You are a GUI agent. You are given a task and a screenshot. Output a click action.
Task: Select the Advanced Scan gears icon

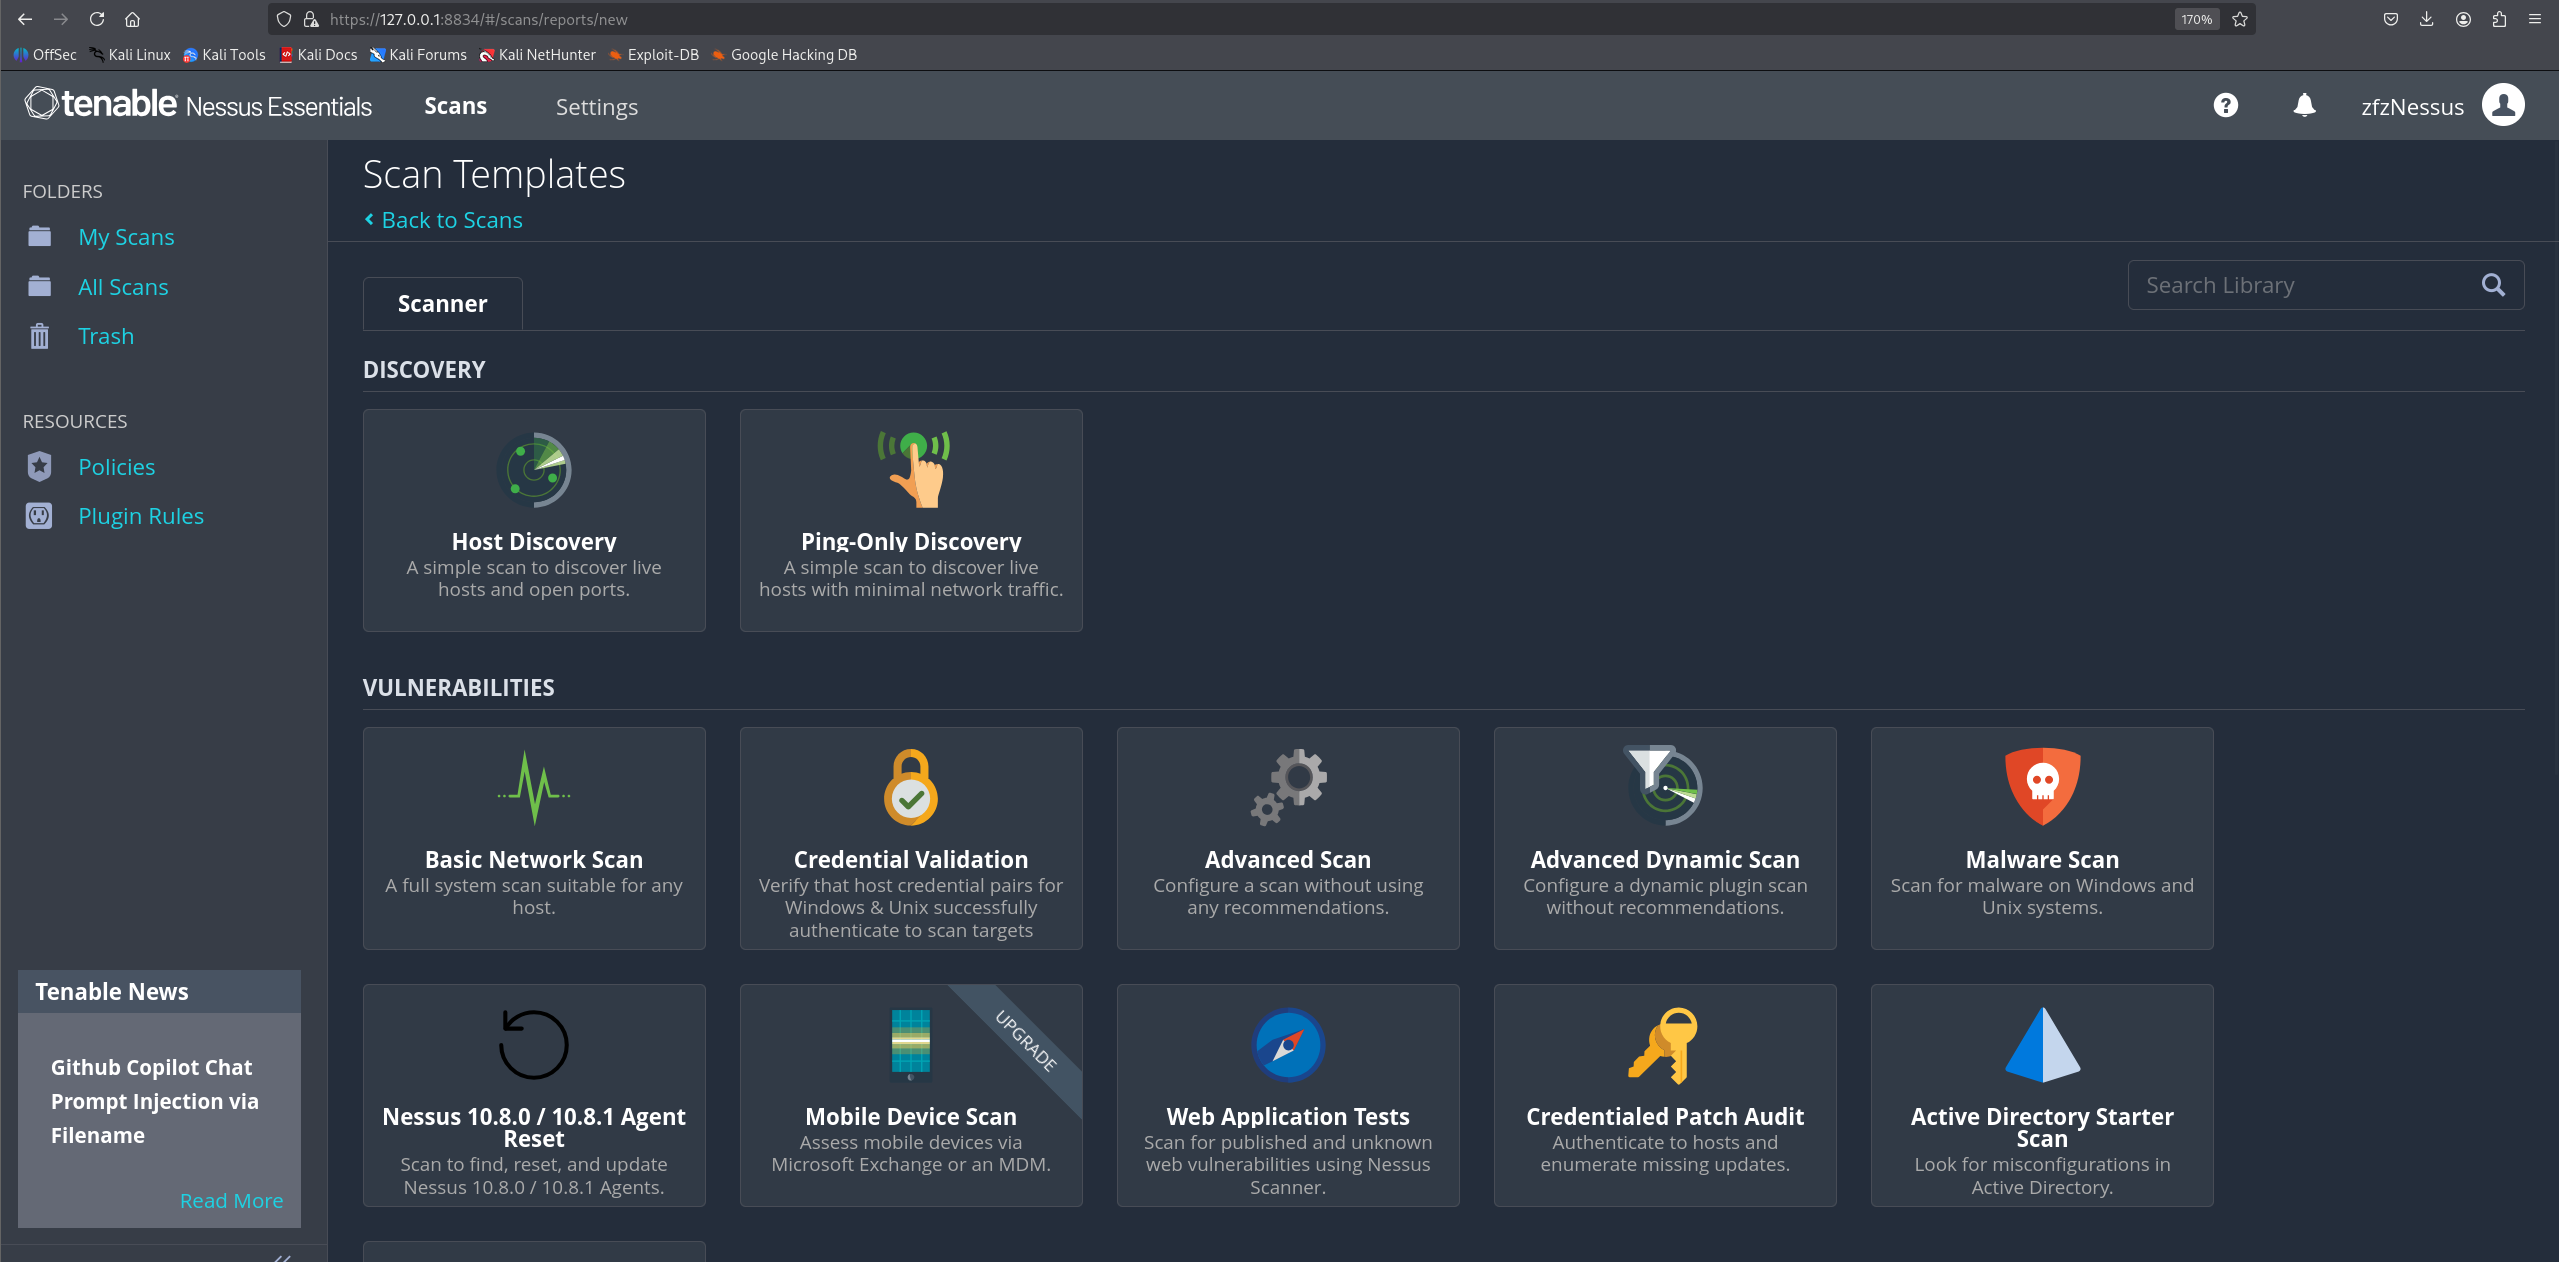(x=1288, y=788)
